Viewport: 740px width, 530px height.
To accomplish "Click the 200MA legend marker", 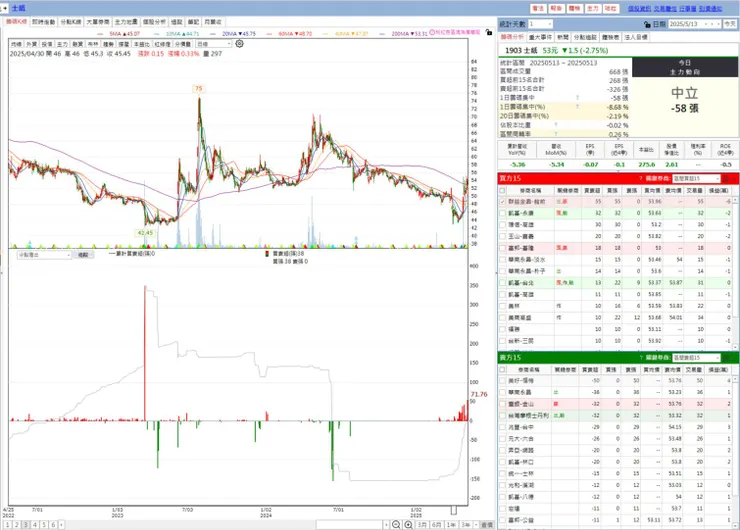I will 382,34.
